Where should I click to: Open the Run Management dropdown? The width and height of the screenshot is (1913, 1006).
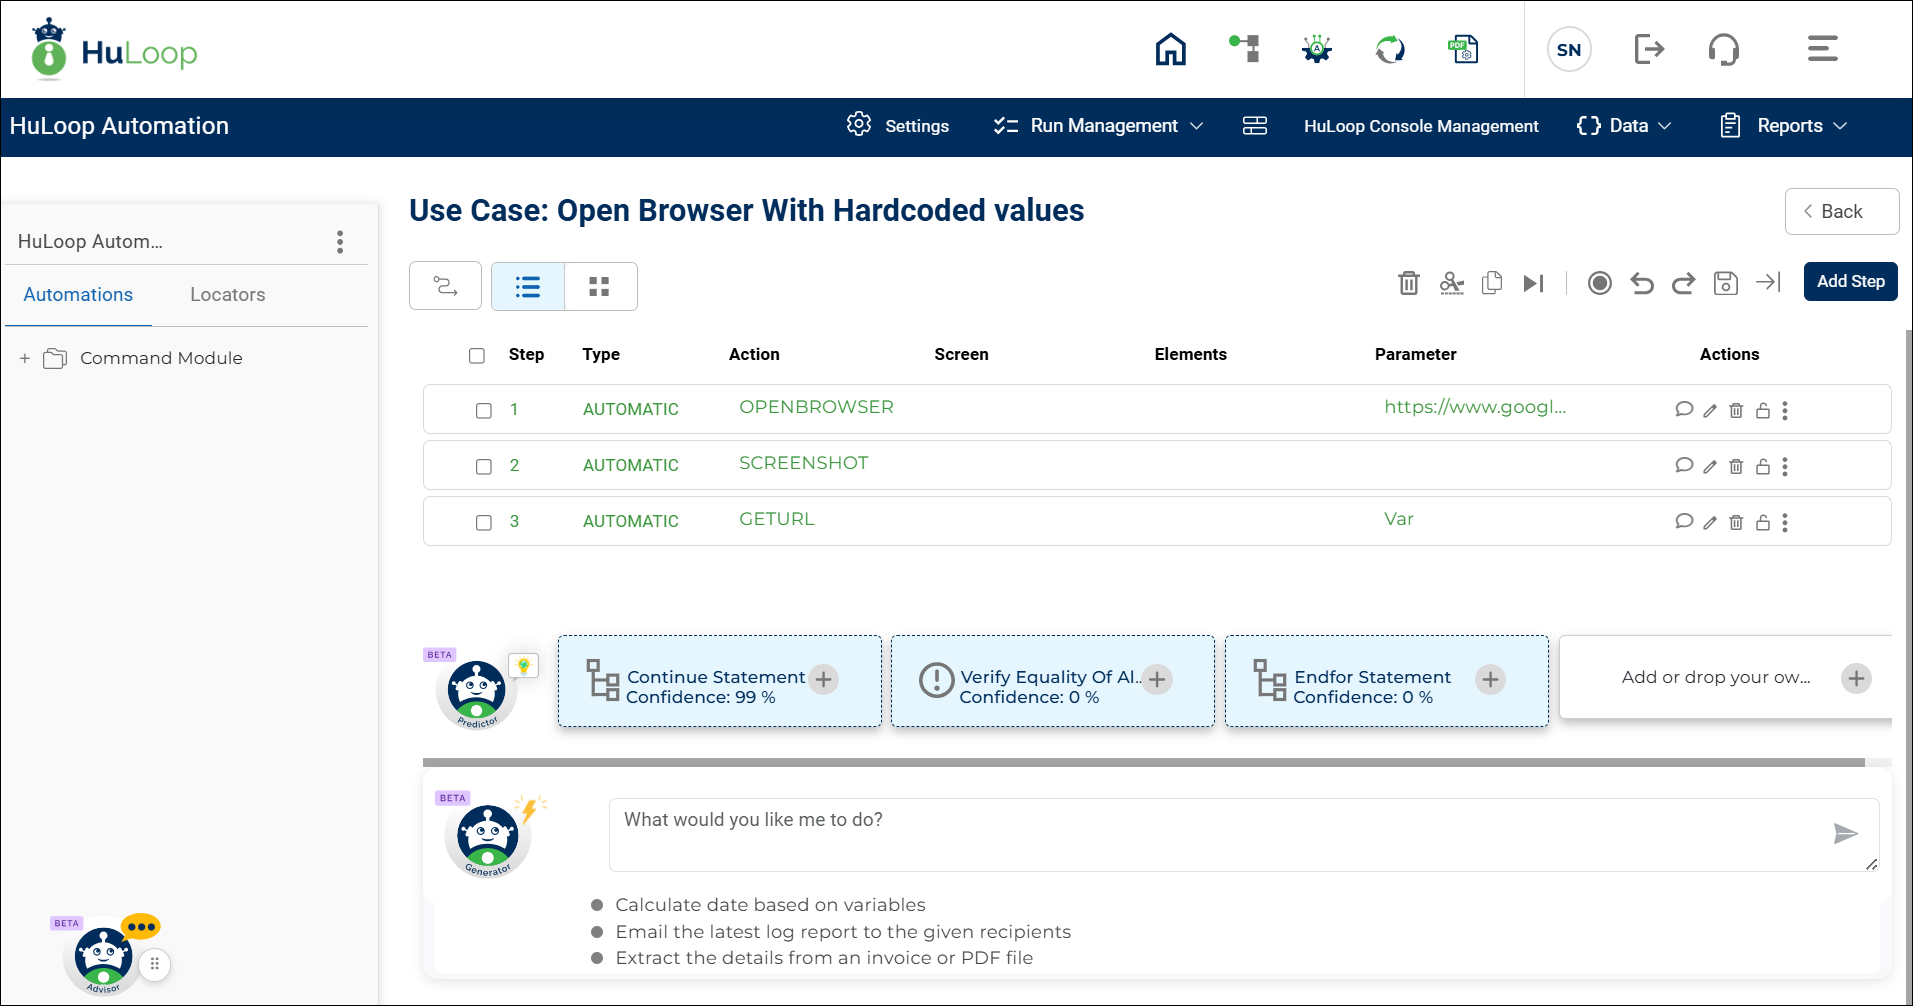1098,126
